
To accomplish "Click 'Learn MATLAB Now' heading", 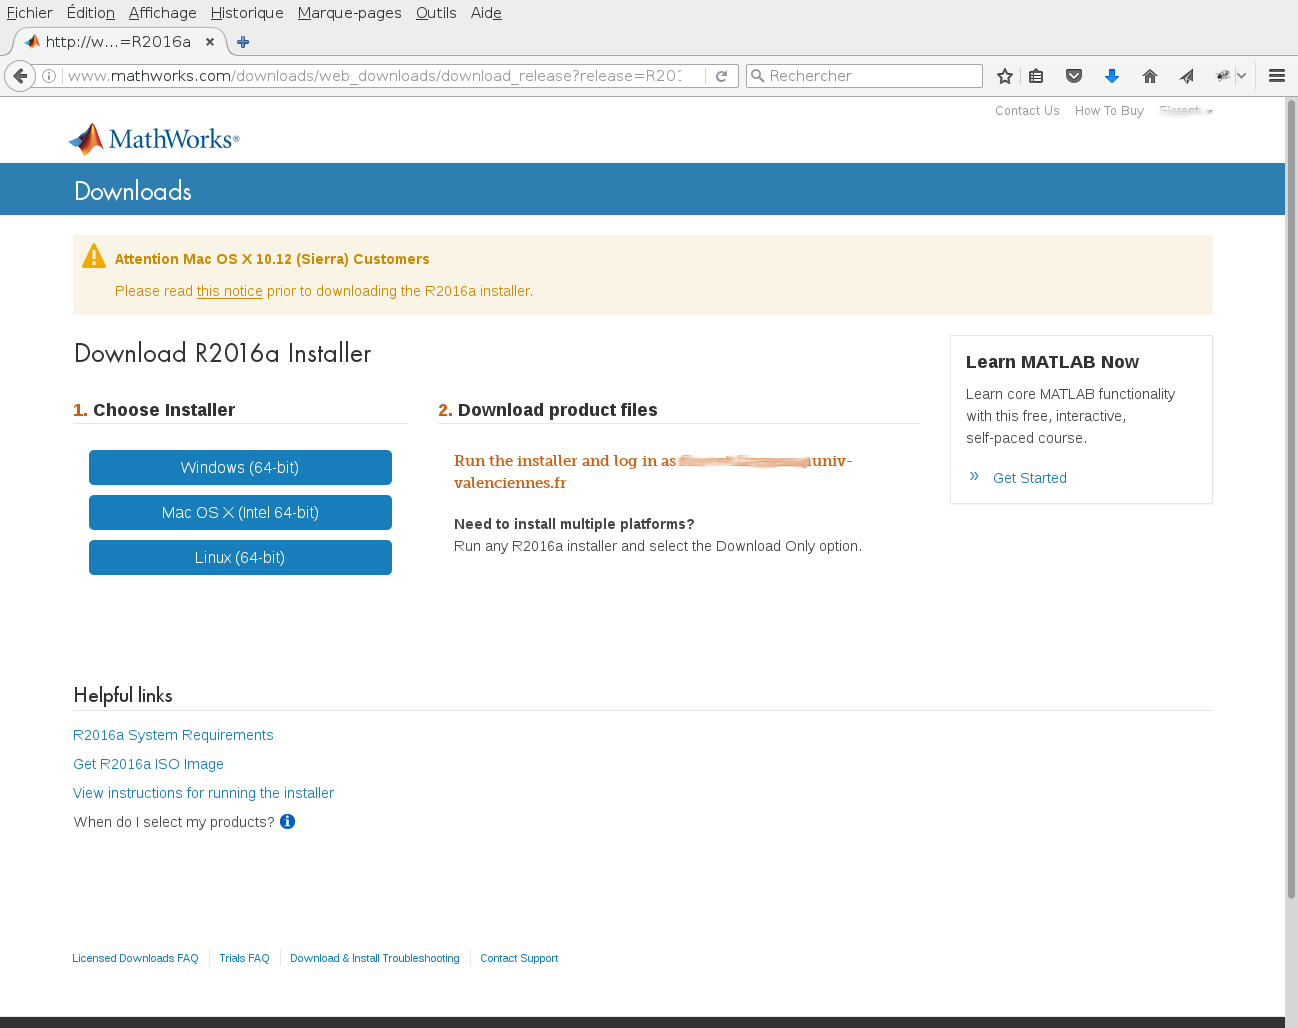I will [x=1052, y=362].
